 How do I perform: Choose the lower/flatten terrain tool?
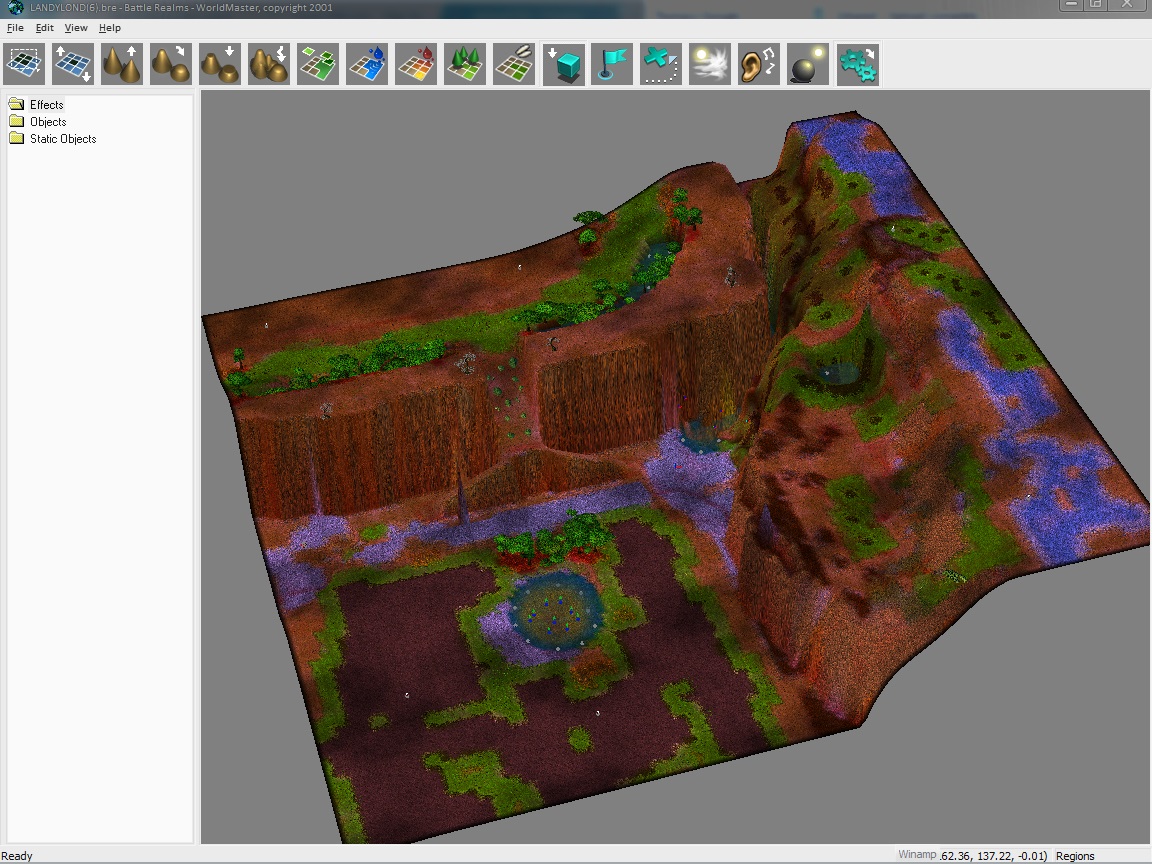220,64
